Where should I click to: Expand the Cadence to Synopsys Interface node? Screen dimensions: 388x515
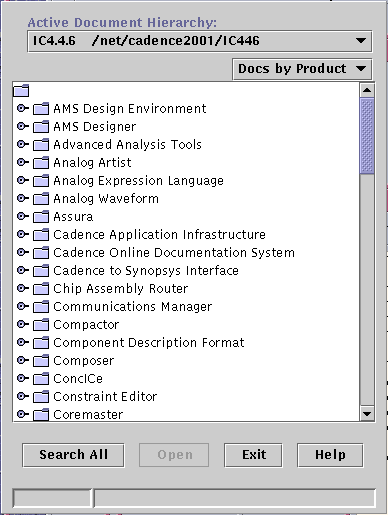(23, 270)
